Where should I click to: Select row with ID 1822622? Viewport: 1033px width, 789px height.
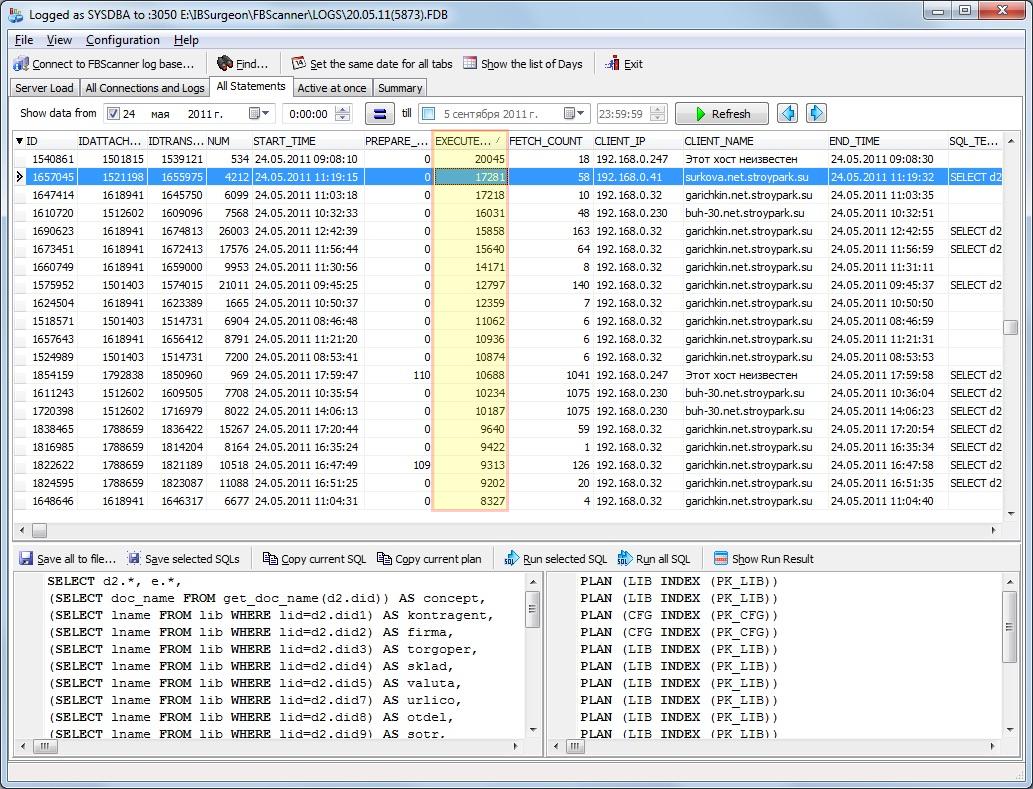coord(507,465)
